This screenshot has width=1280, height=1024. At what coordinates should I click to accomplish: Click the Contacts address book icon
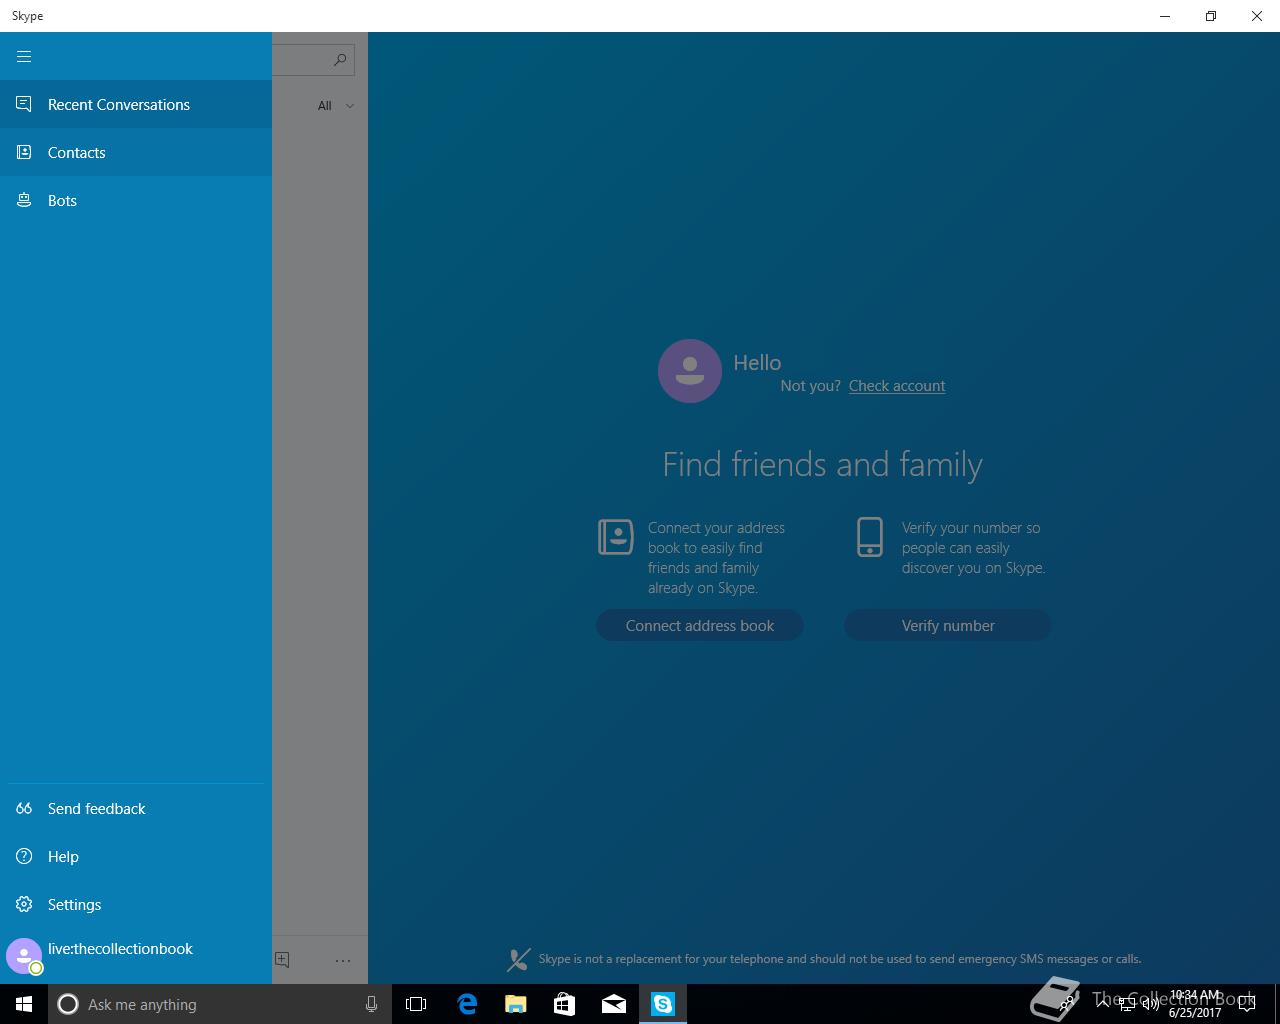[x=24, y=152]
